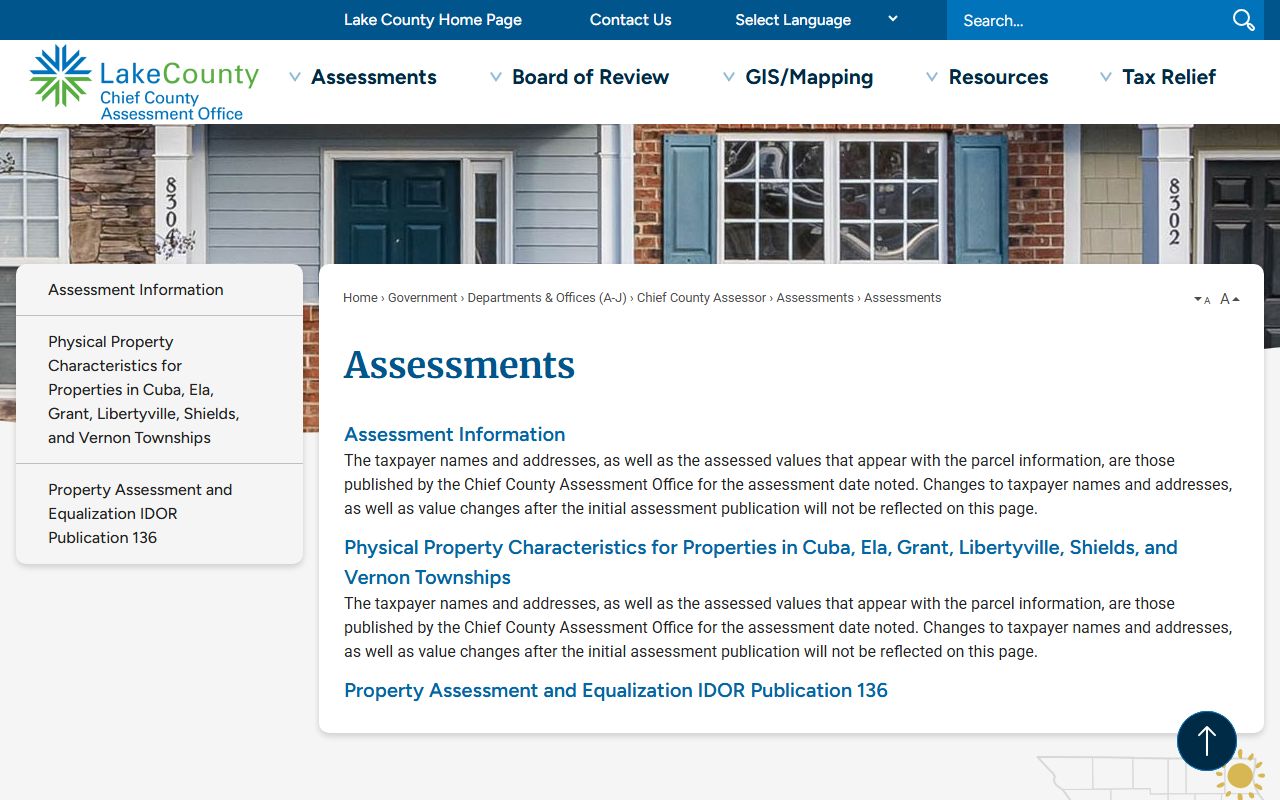
Task: Click first Assessments breadcrumb link
Action: click(815, 298)
